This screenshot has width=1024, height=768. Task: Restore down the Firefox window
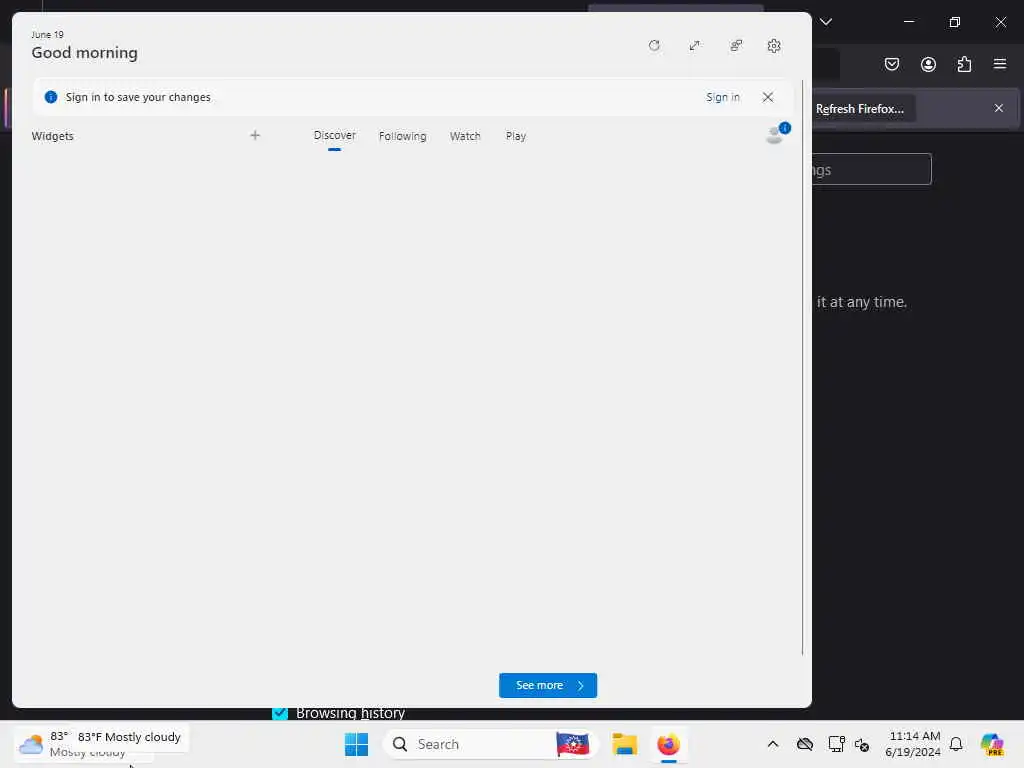pyautogui.click(x=955, y=22)
